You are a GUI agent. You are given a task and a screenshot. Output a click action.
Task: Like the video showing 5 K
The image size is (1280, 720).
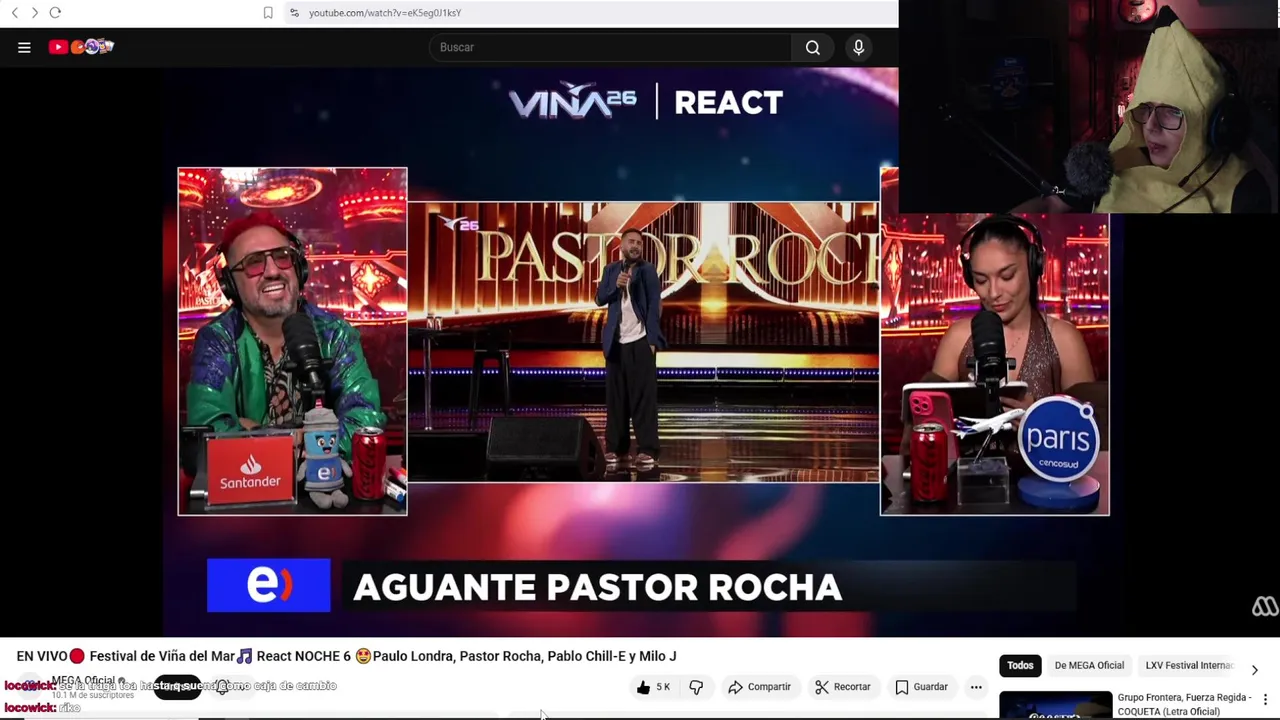point(653,687)
